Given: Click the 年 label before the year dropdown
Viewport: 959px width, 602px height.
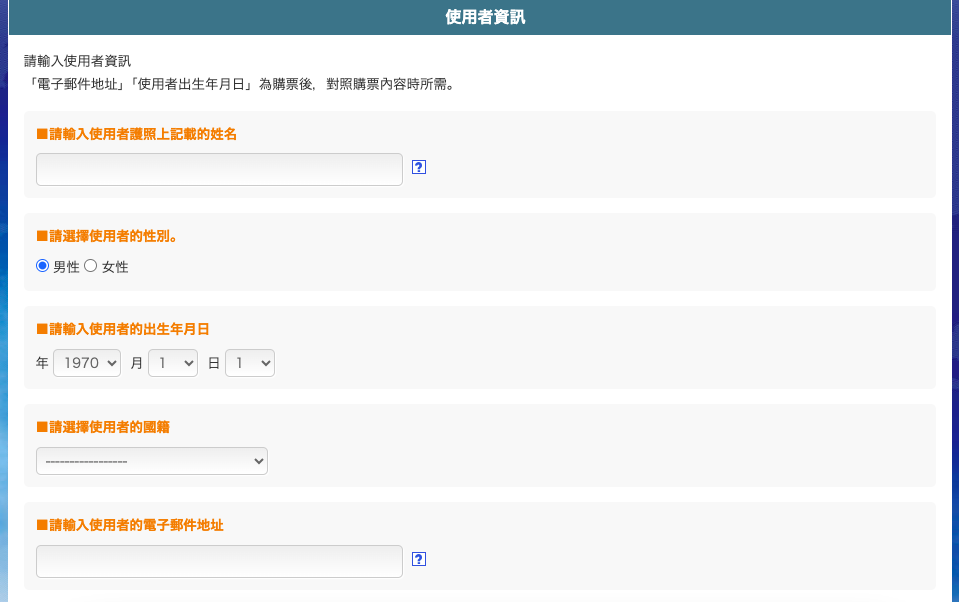Looking at the screenshot, I should (42, 363).
